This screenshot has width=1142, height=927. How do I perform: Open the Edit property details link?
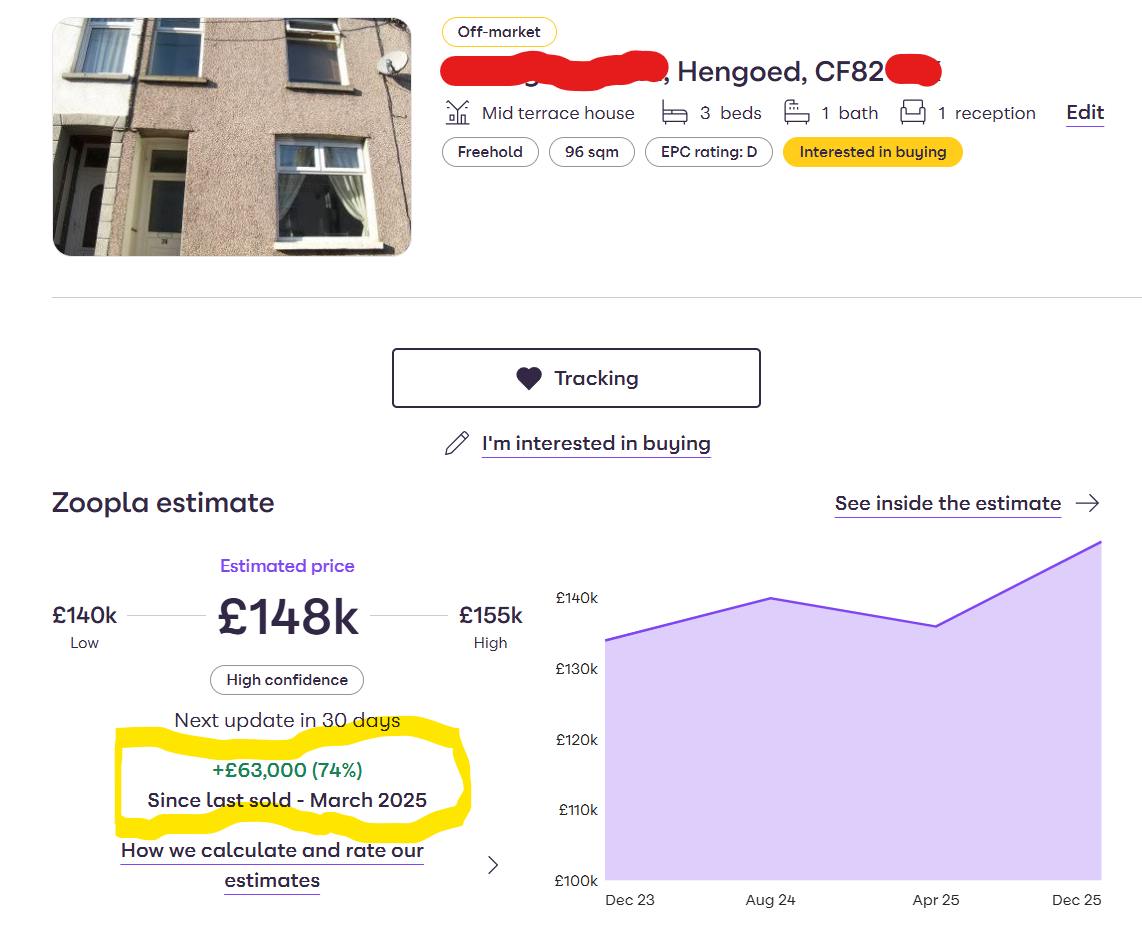click(1085, 113)
